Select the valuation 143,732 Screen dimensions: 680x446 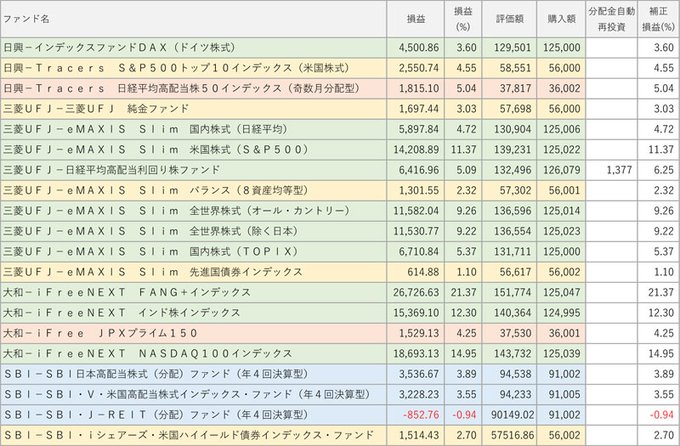(x=513, y=354)
